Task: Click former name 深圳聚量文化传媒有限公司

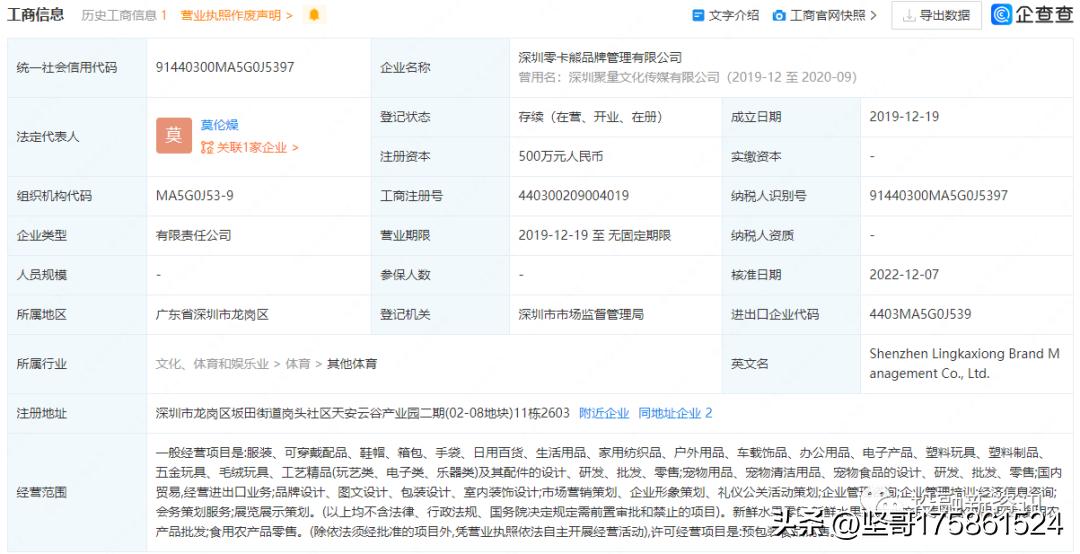Action: [644, 77]
